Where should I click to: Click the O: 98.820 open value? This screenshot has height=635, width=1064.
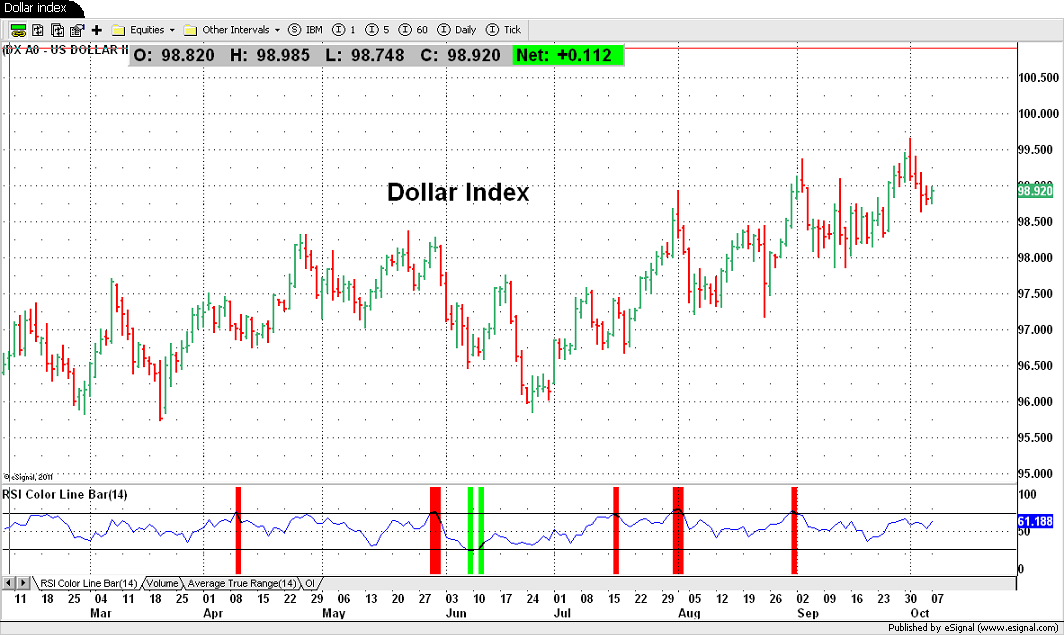point(174,55)
